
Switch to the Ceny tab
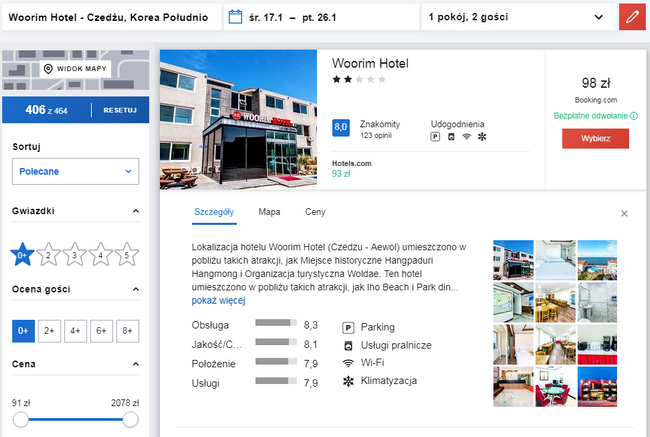[x=315, y=212]
